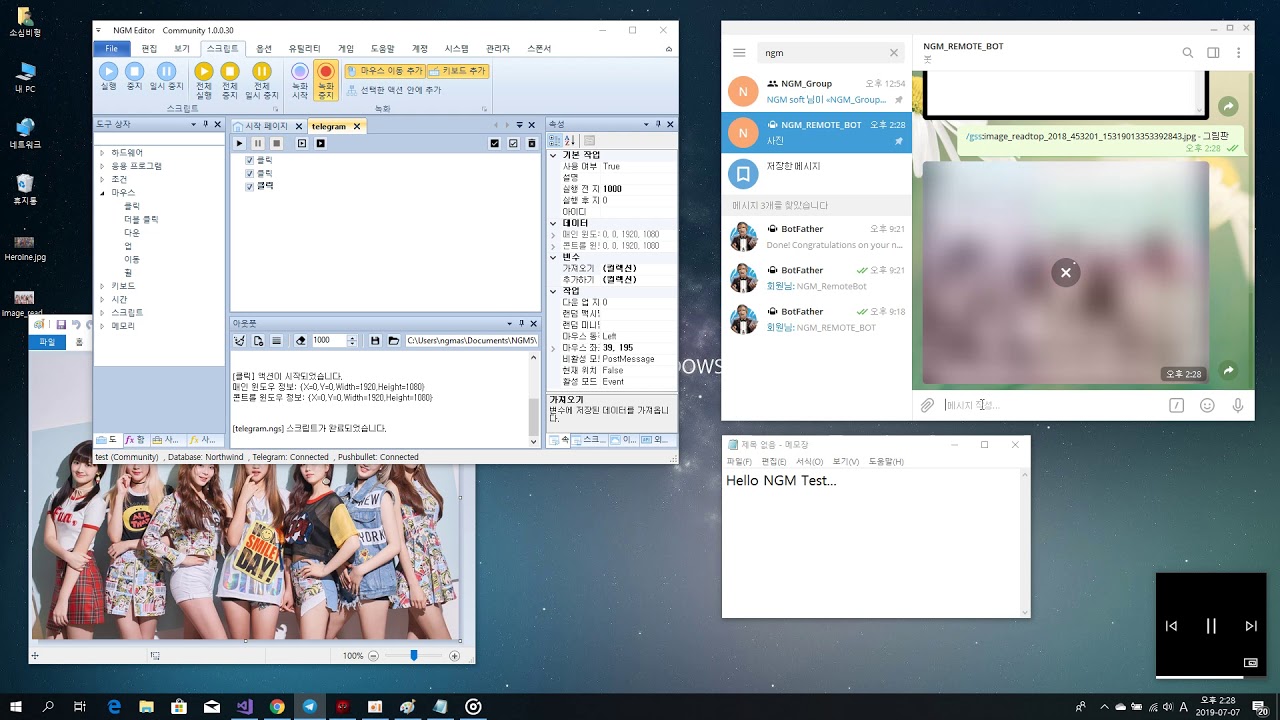Switch to the 편집 ribbon tab
The width and height of the screenshot is (1280, 720).
point(149,48)
